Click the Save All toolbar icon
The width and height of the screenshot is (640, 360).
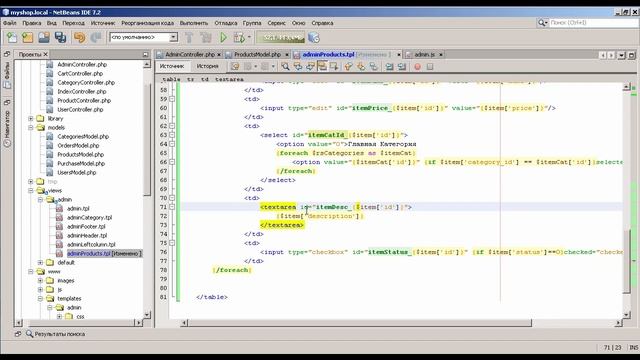pyautogui.click(x=60, y=38)
